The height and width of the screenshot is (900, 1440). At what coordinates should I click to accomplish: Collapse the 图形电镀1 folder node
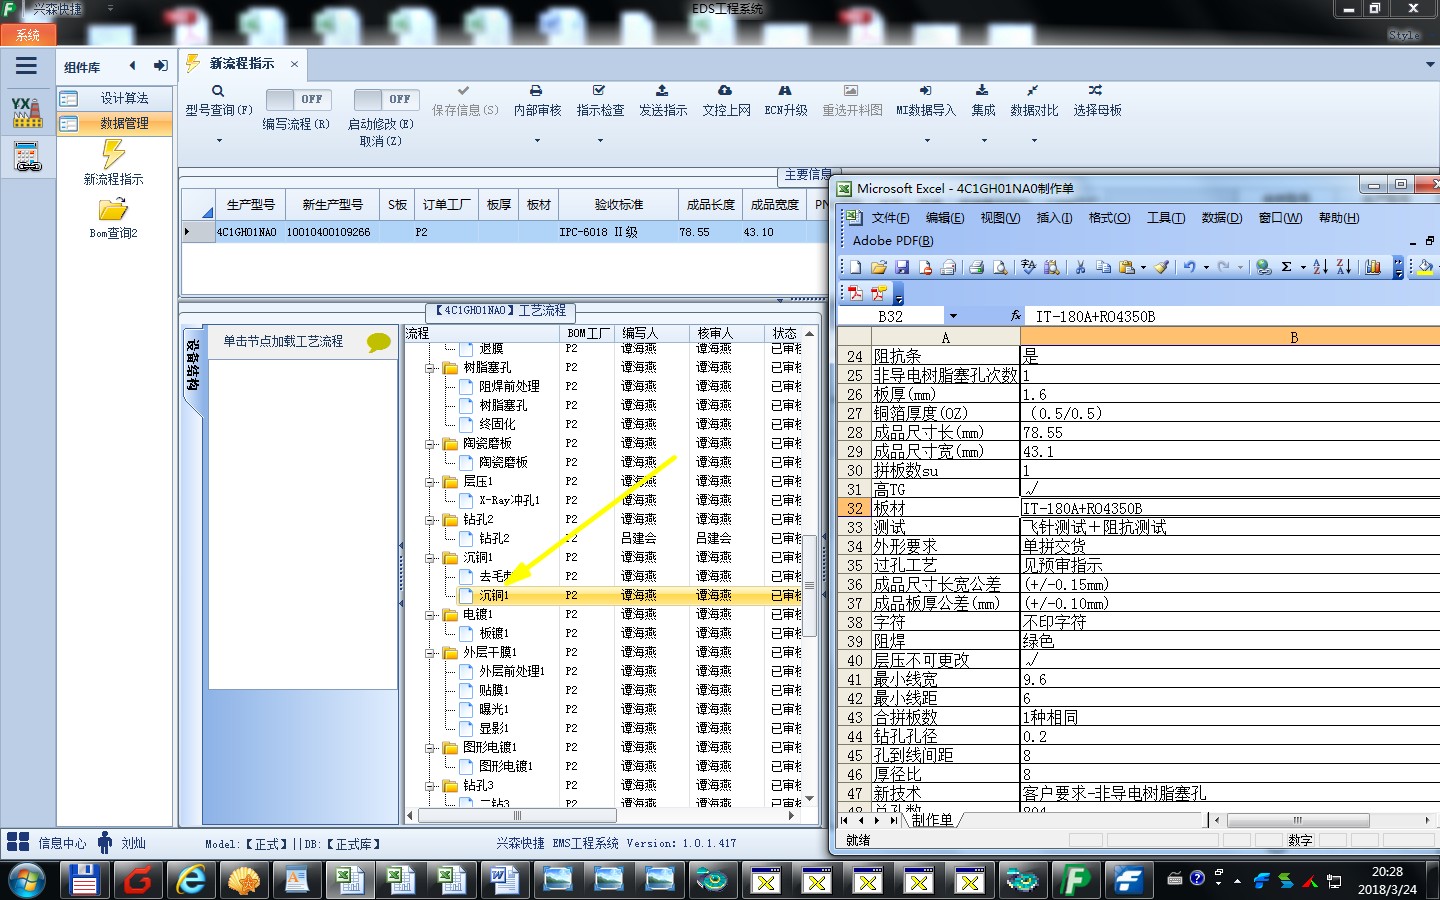(430, 748)
